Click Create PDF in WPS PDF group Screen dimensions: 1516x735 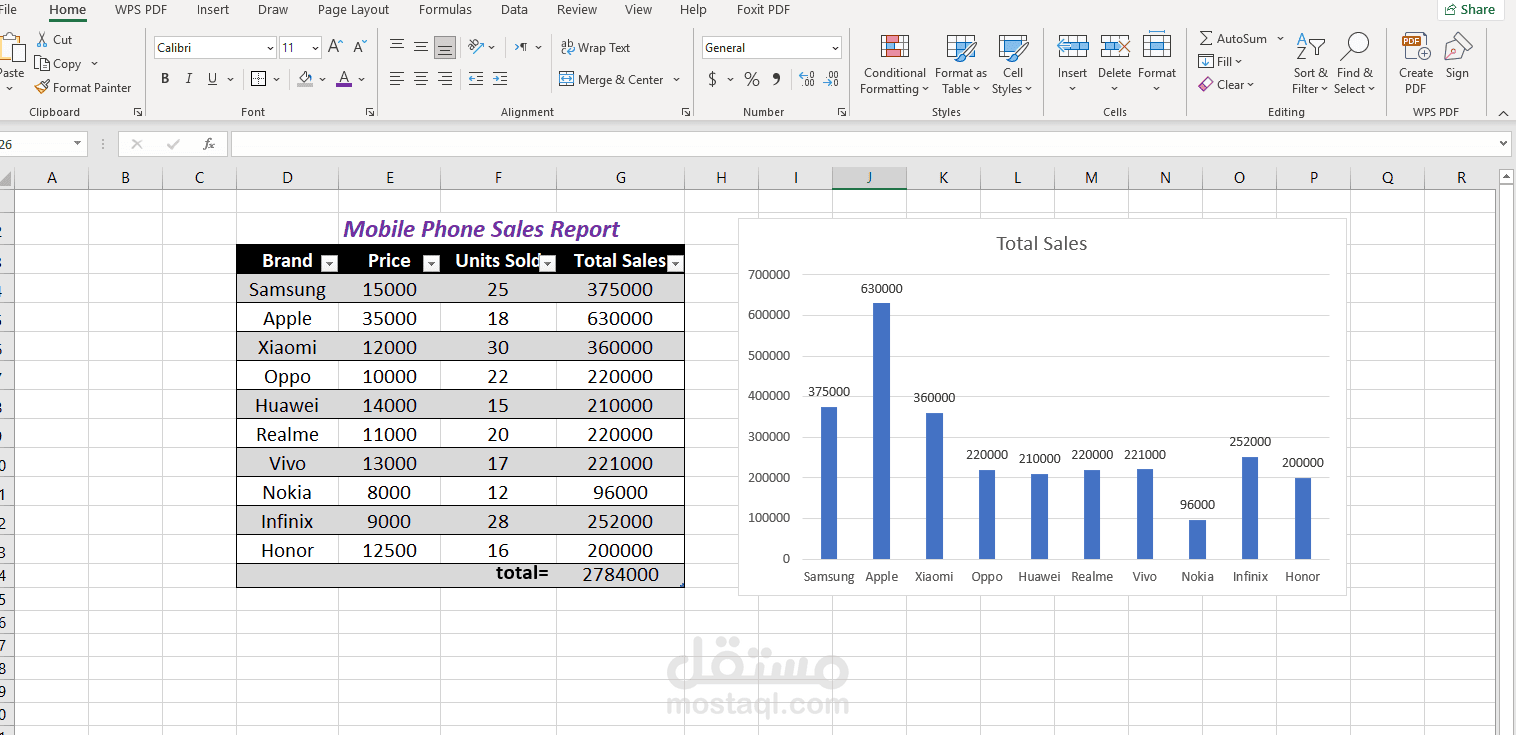[x=1416, y=65]
